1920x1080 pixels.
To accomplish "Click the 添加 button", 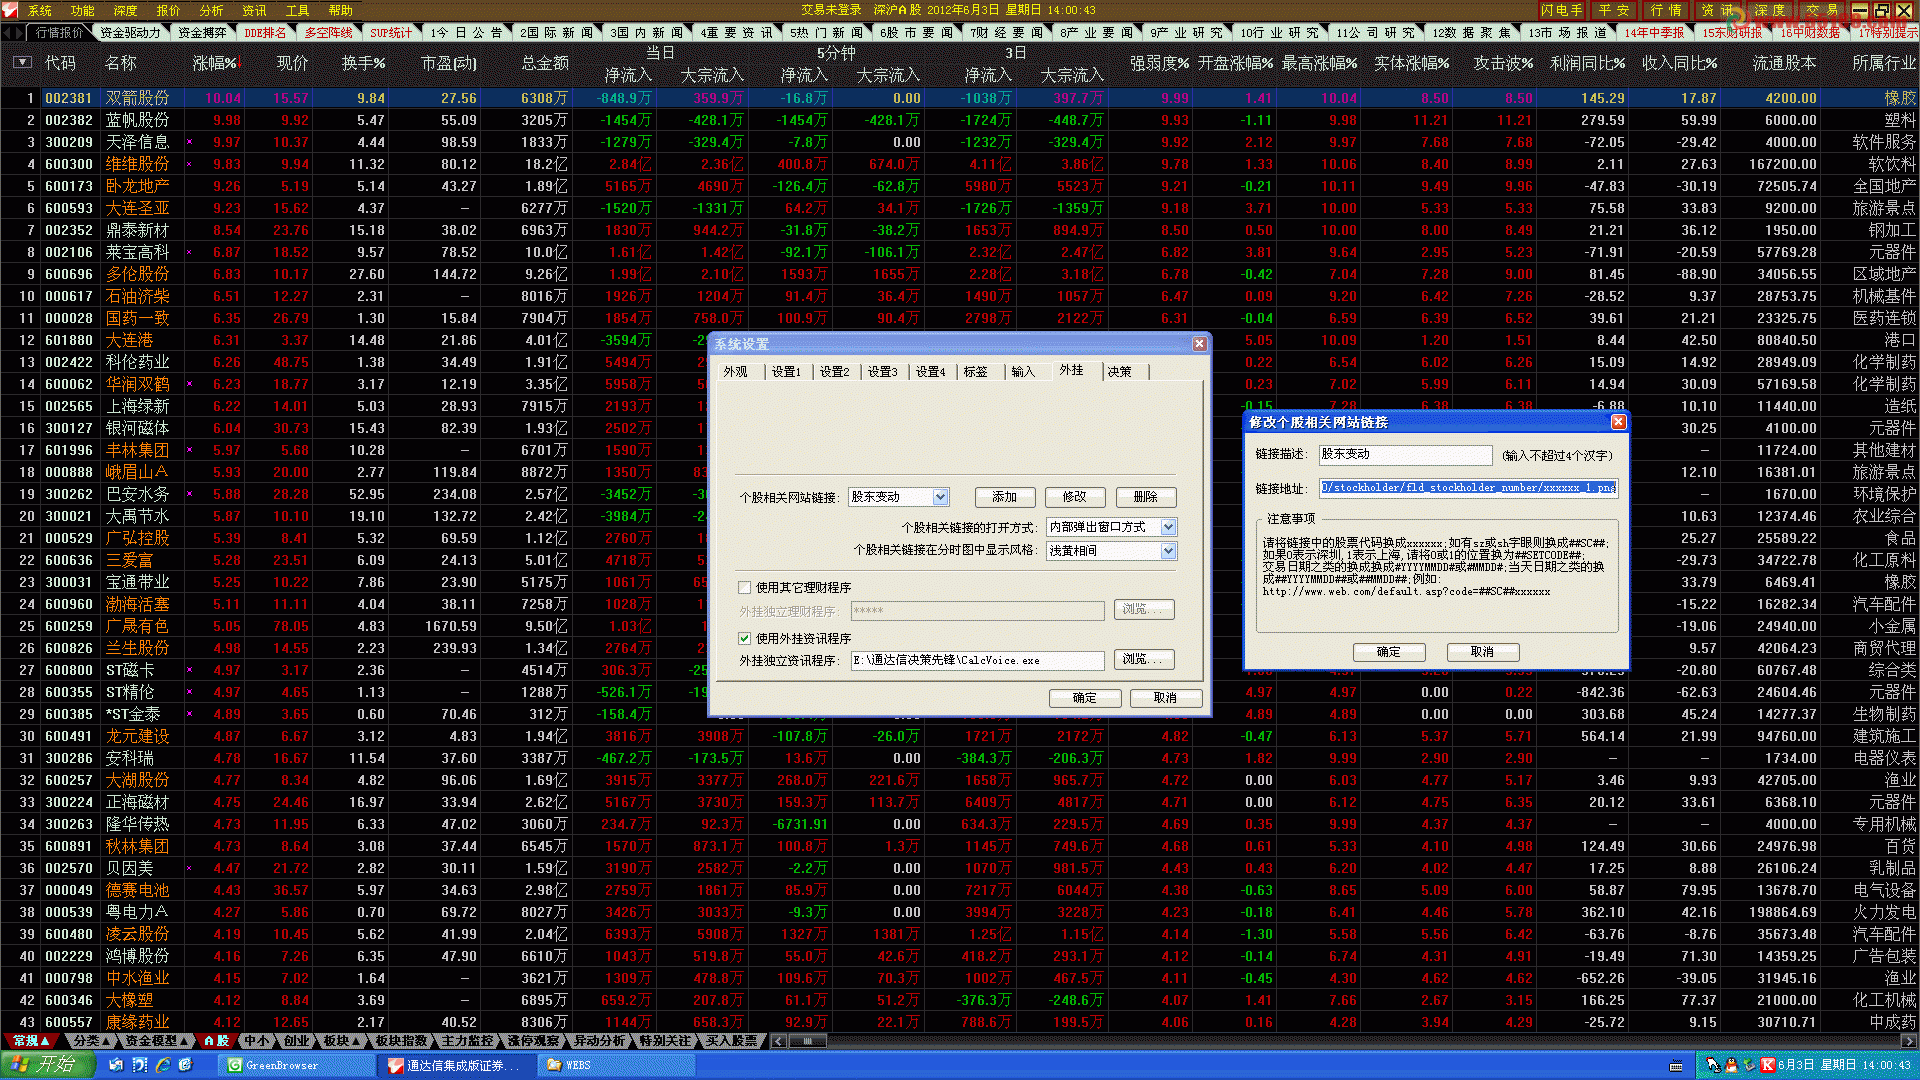I will pos(1004,497).
